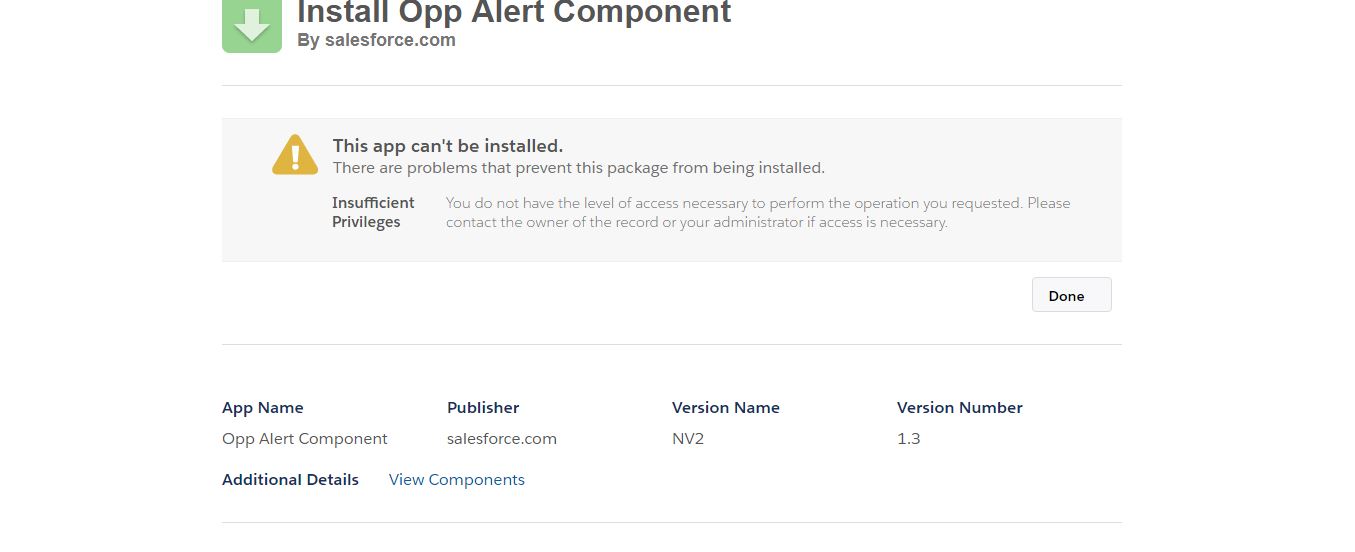Click the green install download icon
1355x552 pixels.
251,24
